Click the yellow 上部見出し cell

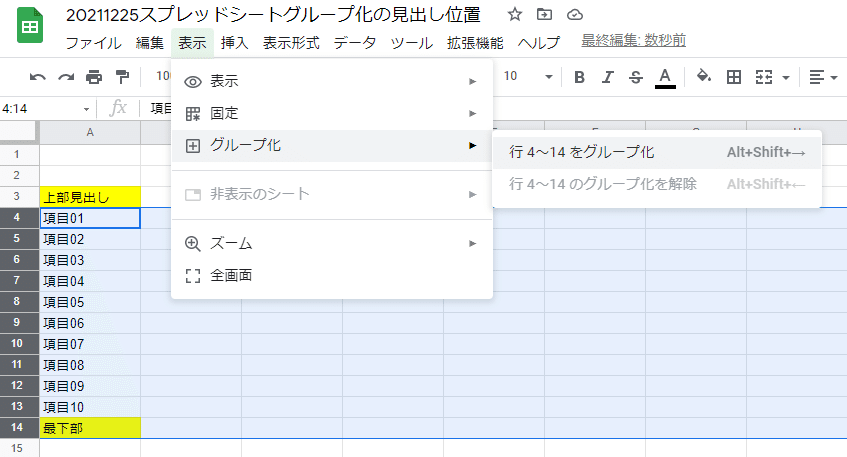pos(90,197)
